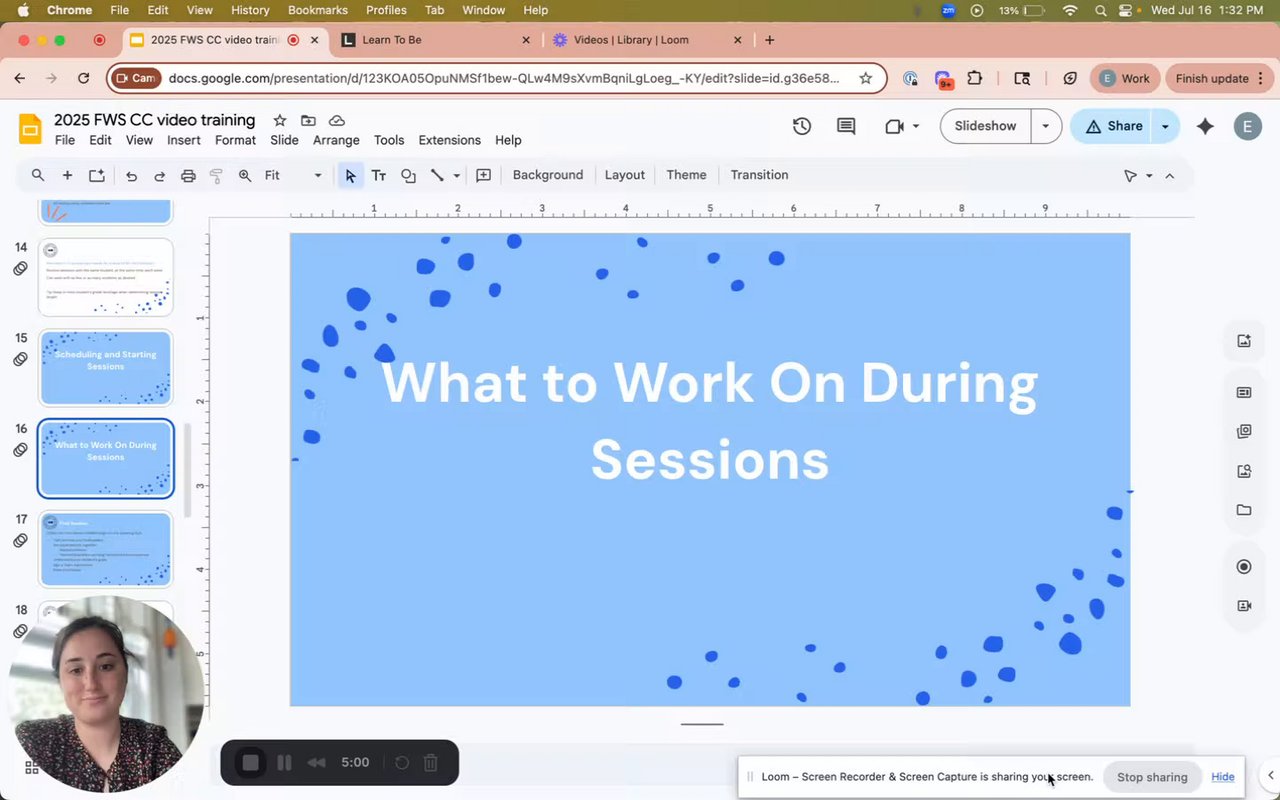Click the redo arrow
This screenshot has height=800, width=1280.
pos(159,176)
